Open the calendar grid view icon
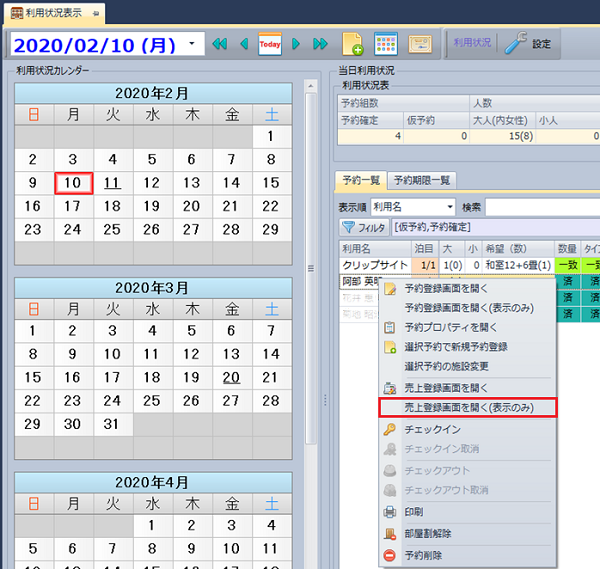The image size is (600, 569). click(x=385, y=44)
